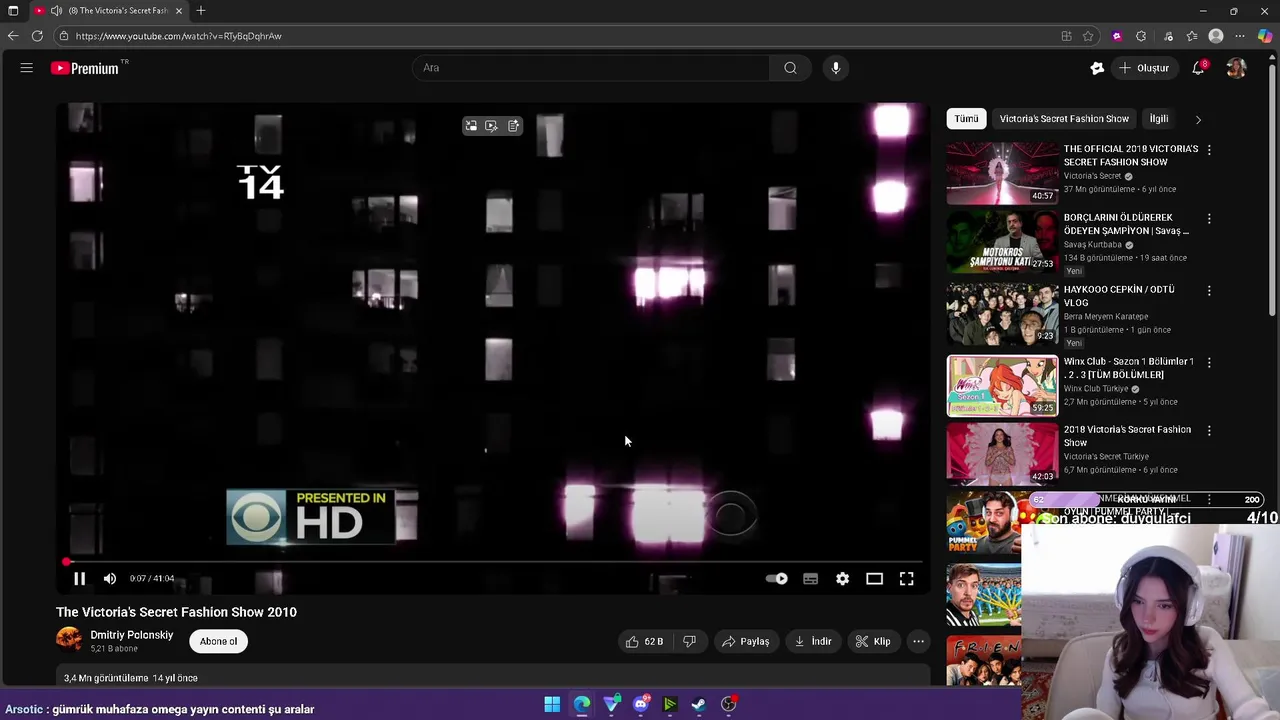
Task: Switch to theater mode view
Action: point(874,579)
